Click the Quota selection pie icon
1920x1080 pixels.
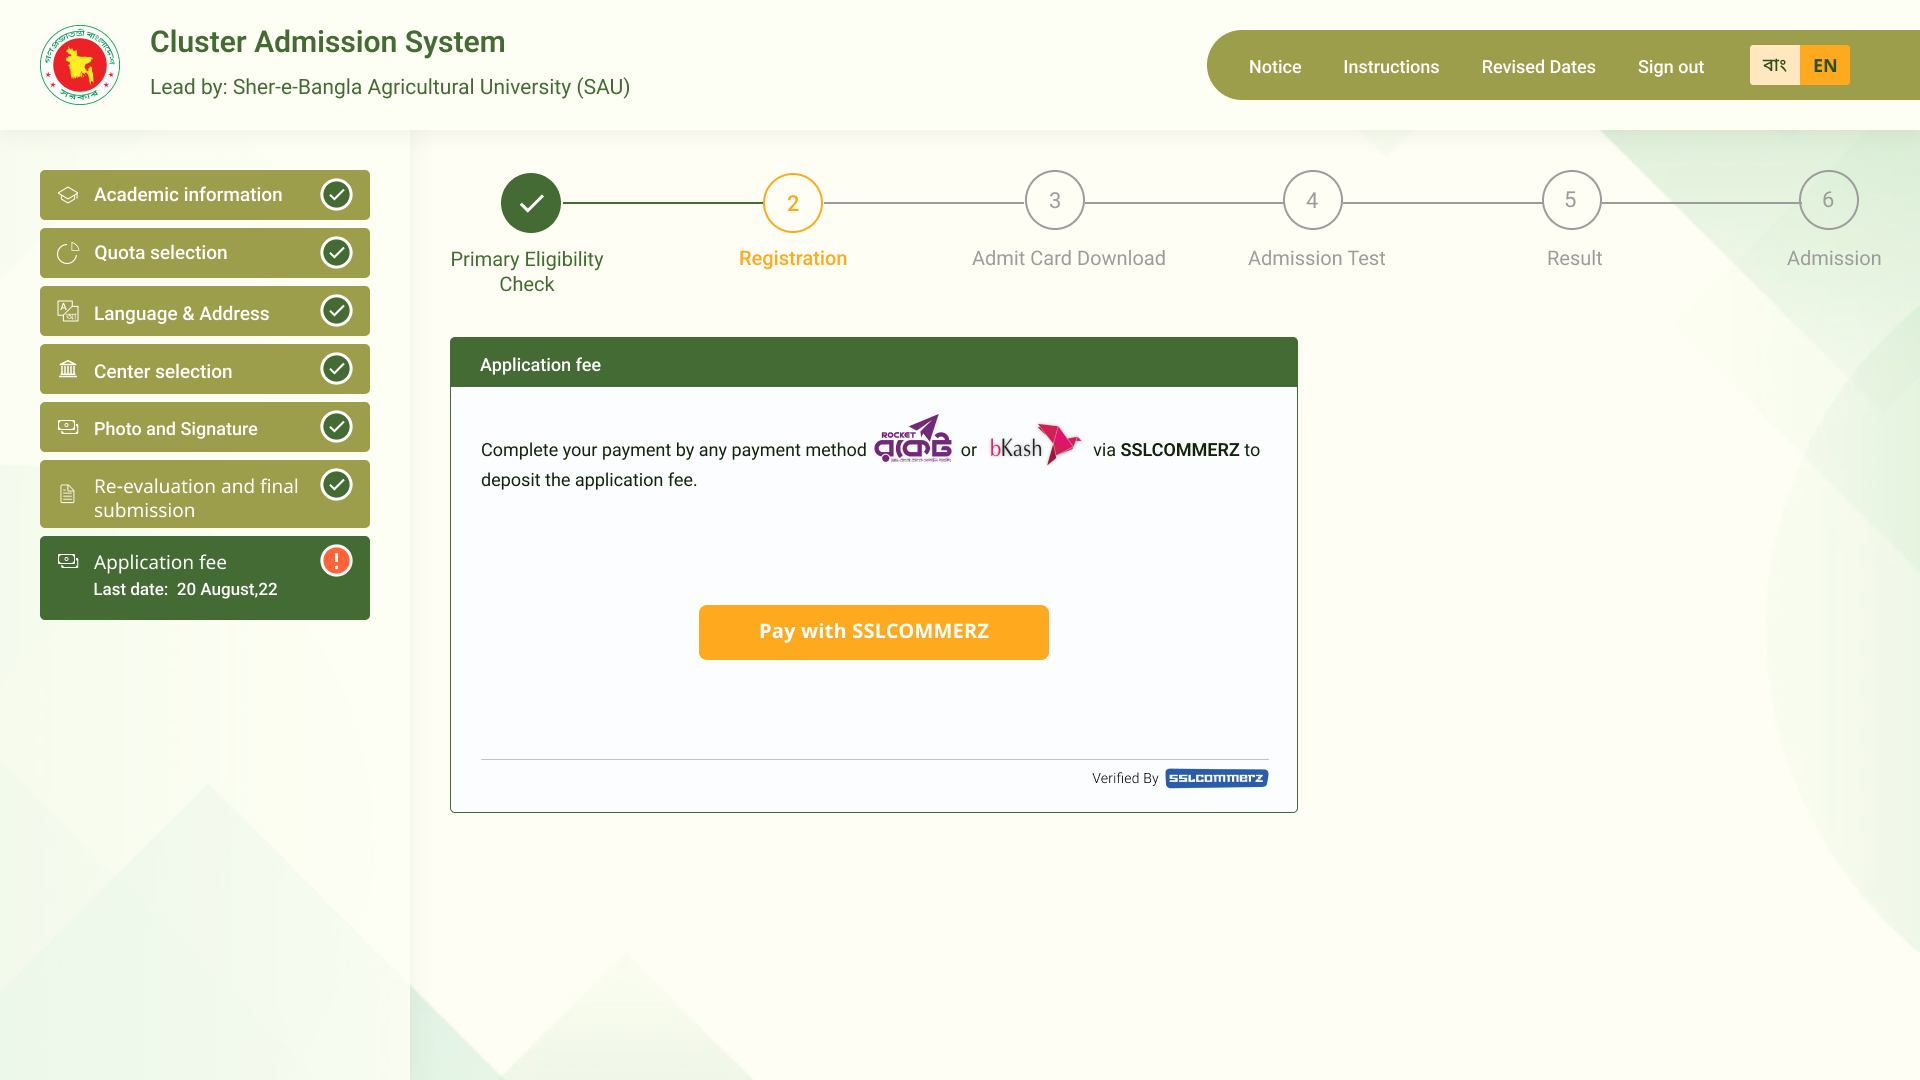pos(68,253)
